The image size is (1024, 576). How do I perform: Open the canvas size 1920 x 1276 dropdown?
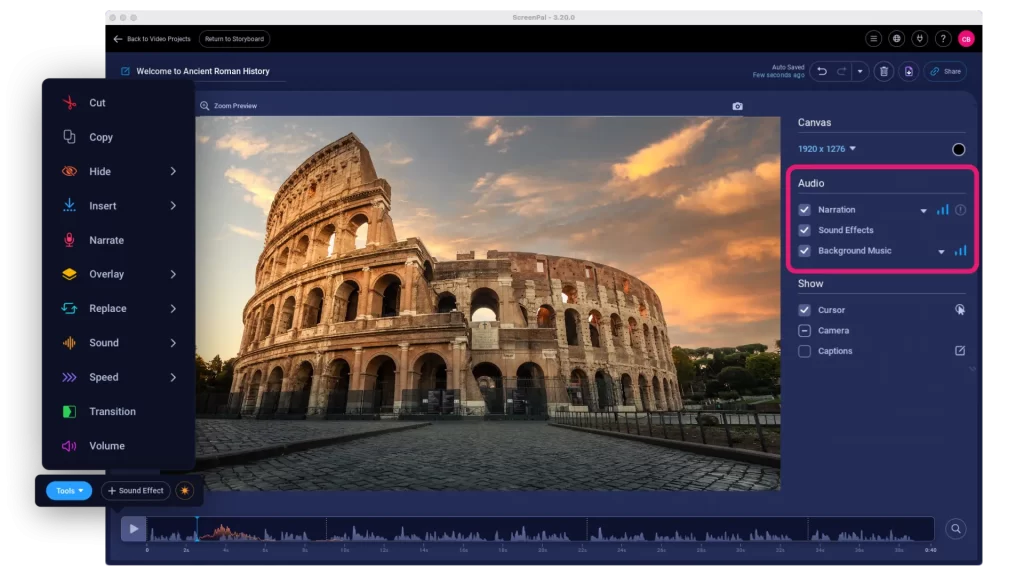coord(827,149)
